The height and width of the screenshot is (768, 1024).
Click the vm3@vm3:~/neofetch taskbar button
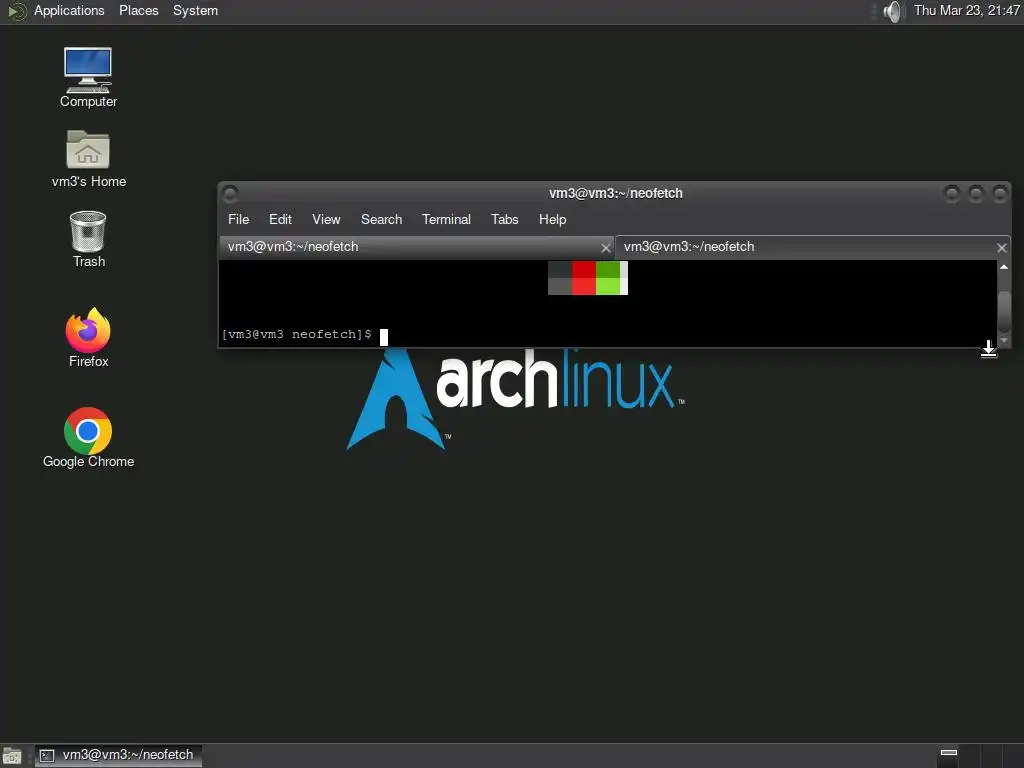pyautogui.click(x=118, y=756)
